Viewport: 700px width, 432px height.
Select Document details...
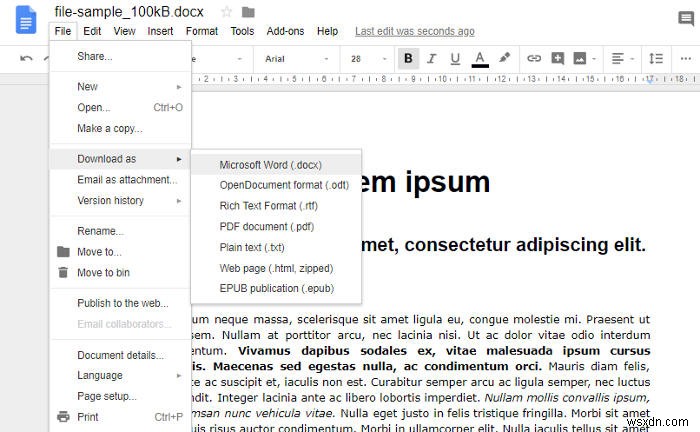tap(120, 355)
